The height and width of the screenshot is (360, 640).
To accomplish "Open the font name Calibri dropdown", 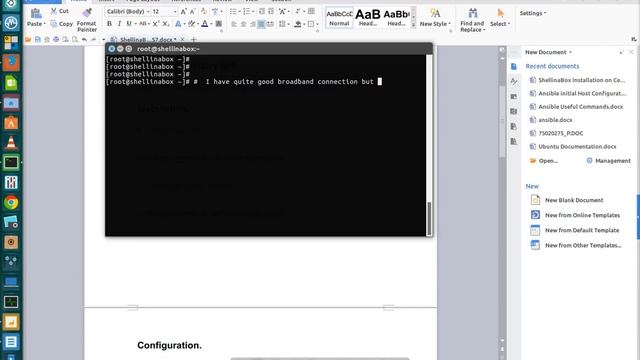I will [148, 12].
